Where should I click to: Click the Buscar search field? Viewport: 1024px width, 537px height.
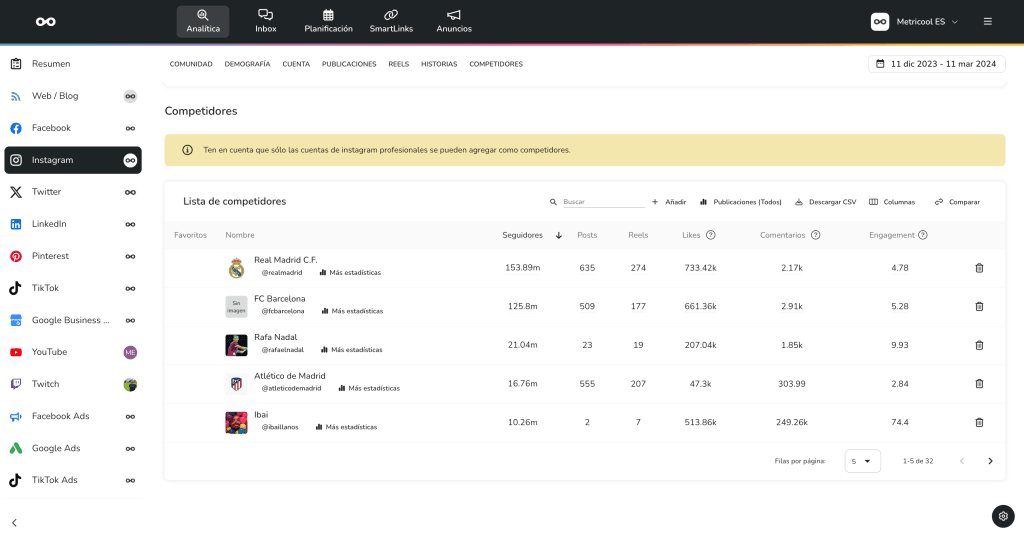(x=603, y=202)
